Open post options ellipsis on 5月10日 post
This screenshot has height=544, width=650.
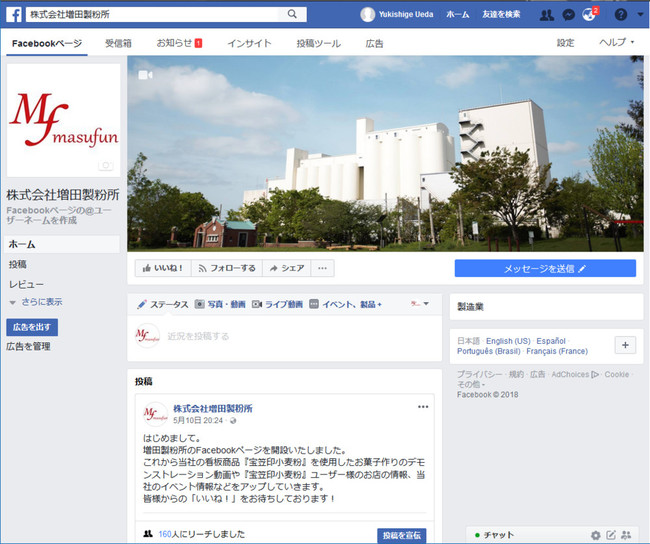point(423,407)
